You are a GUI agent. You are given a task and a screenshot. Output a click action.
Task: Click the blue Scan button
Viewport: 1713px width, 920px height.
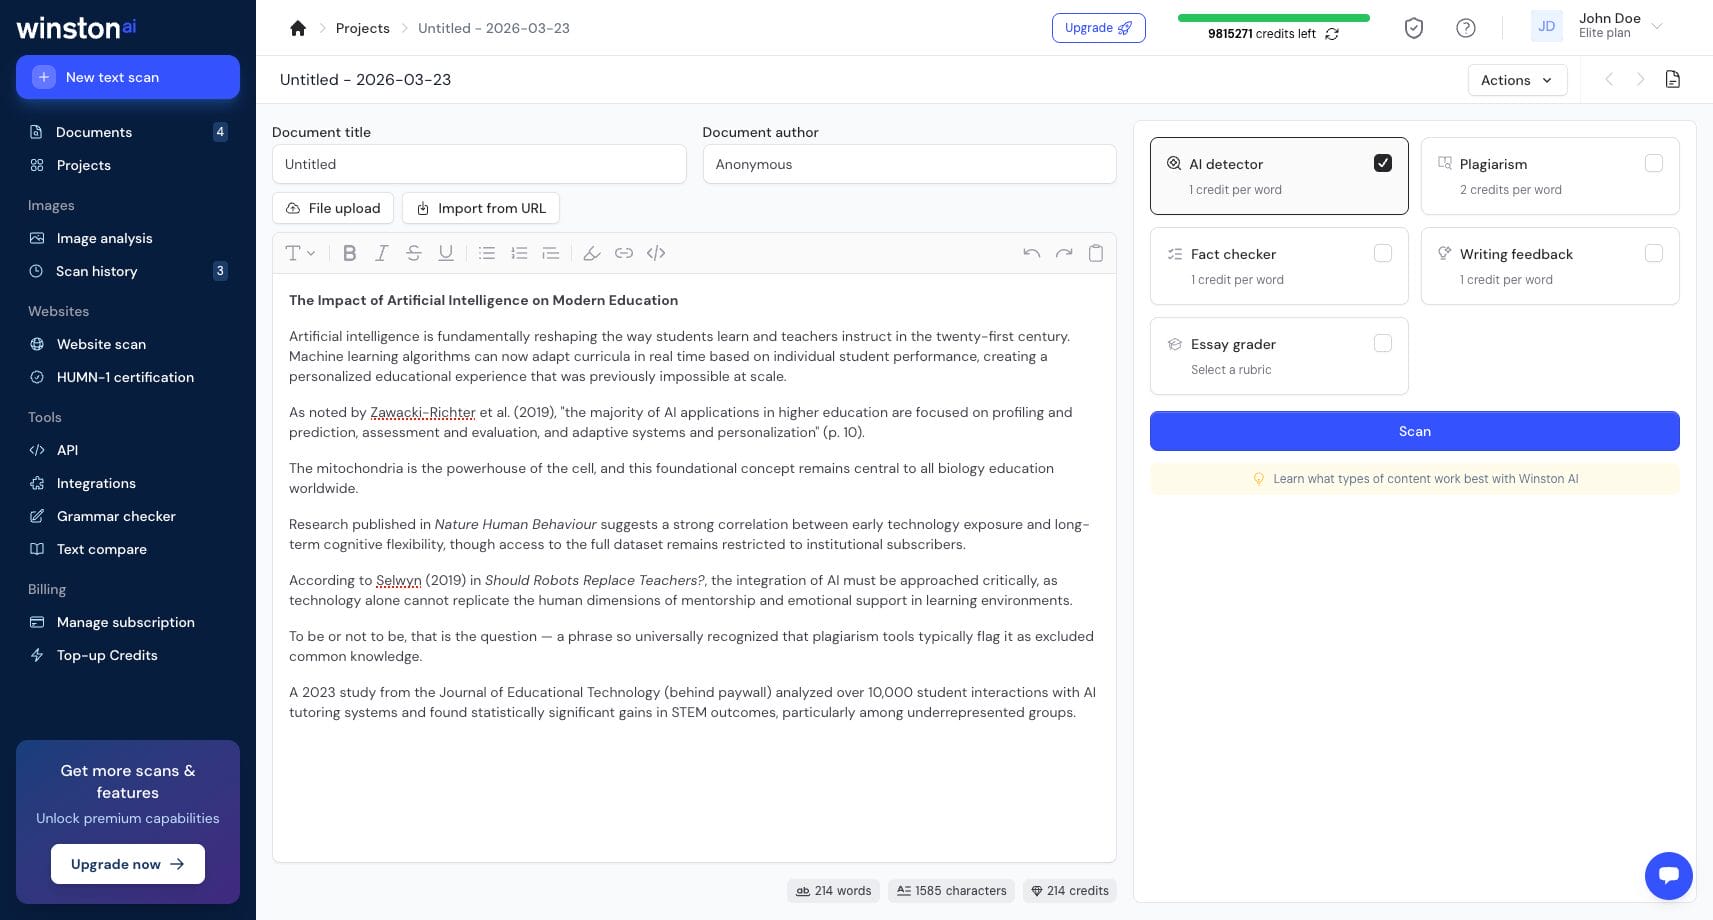(x=1414, y=431)
